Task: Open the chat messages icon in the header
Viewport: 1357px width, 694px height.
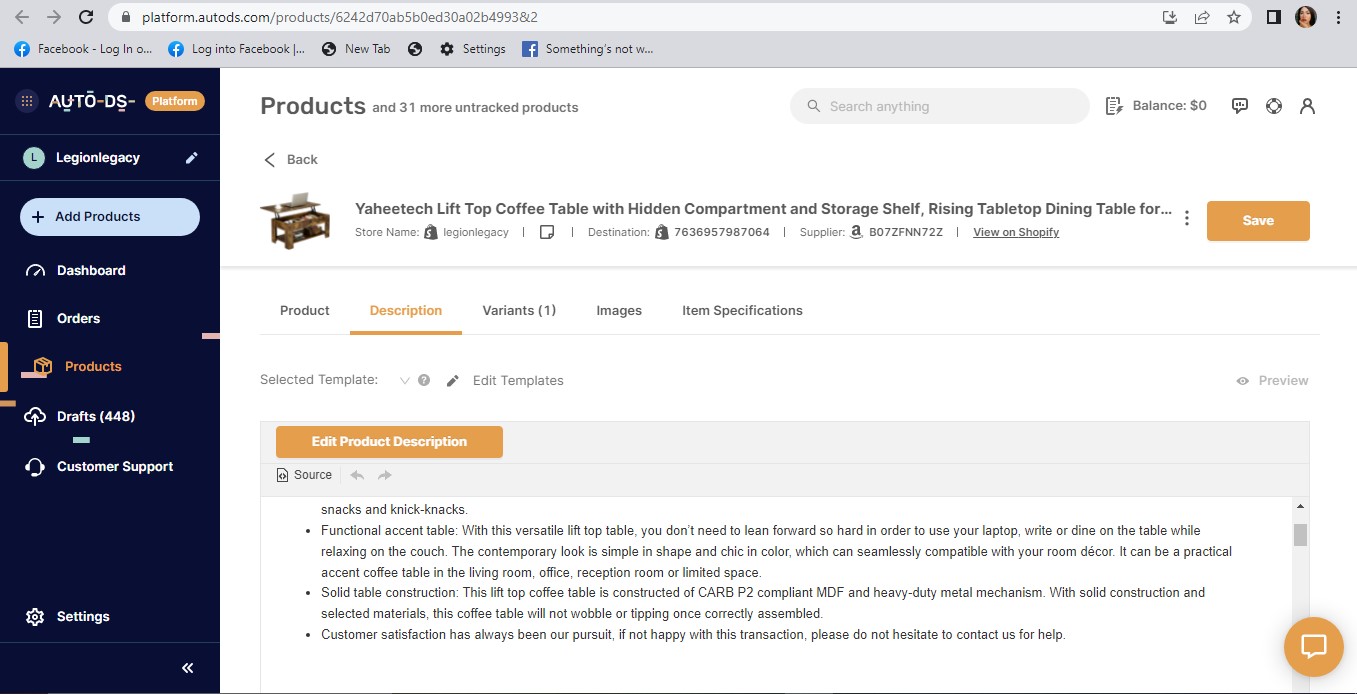Action: 1240,106
